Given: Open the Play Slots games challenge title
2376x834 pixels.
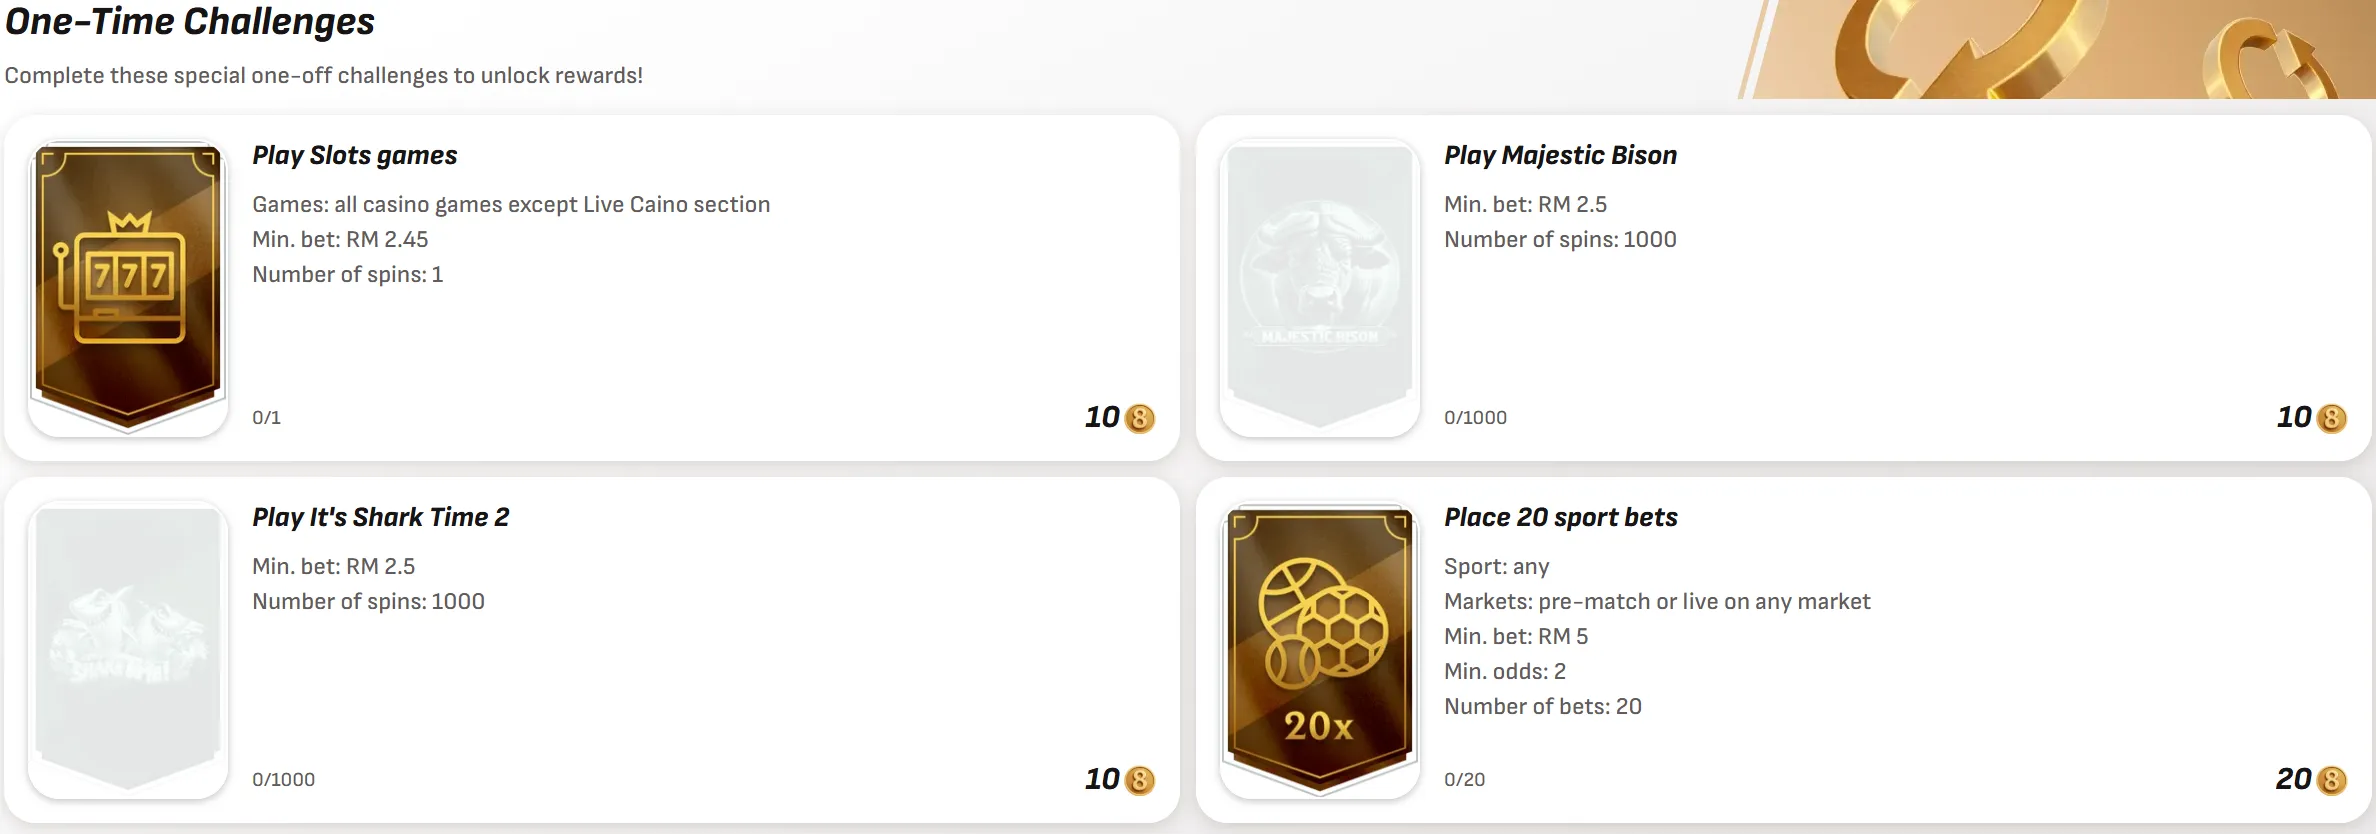Looking at the screenshot, I should tap(354, 155).
